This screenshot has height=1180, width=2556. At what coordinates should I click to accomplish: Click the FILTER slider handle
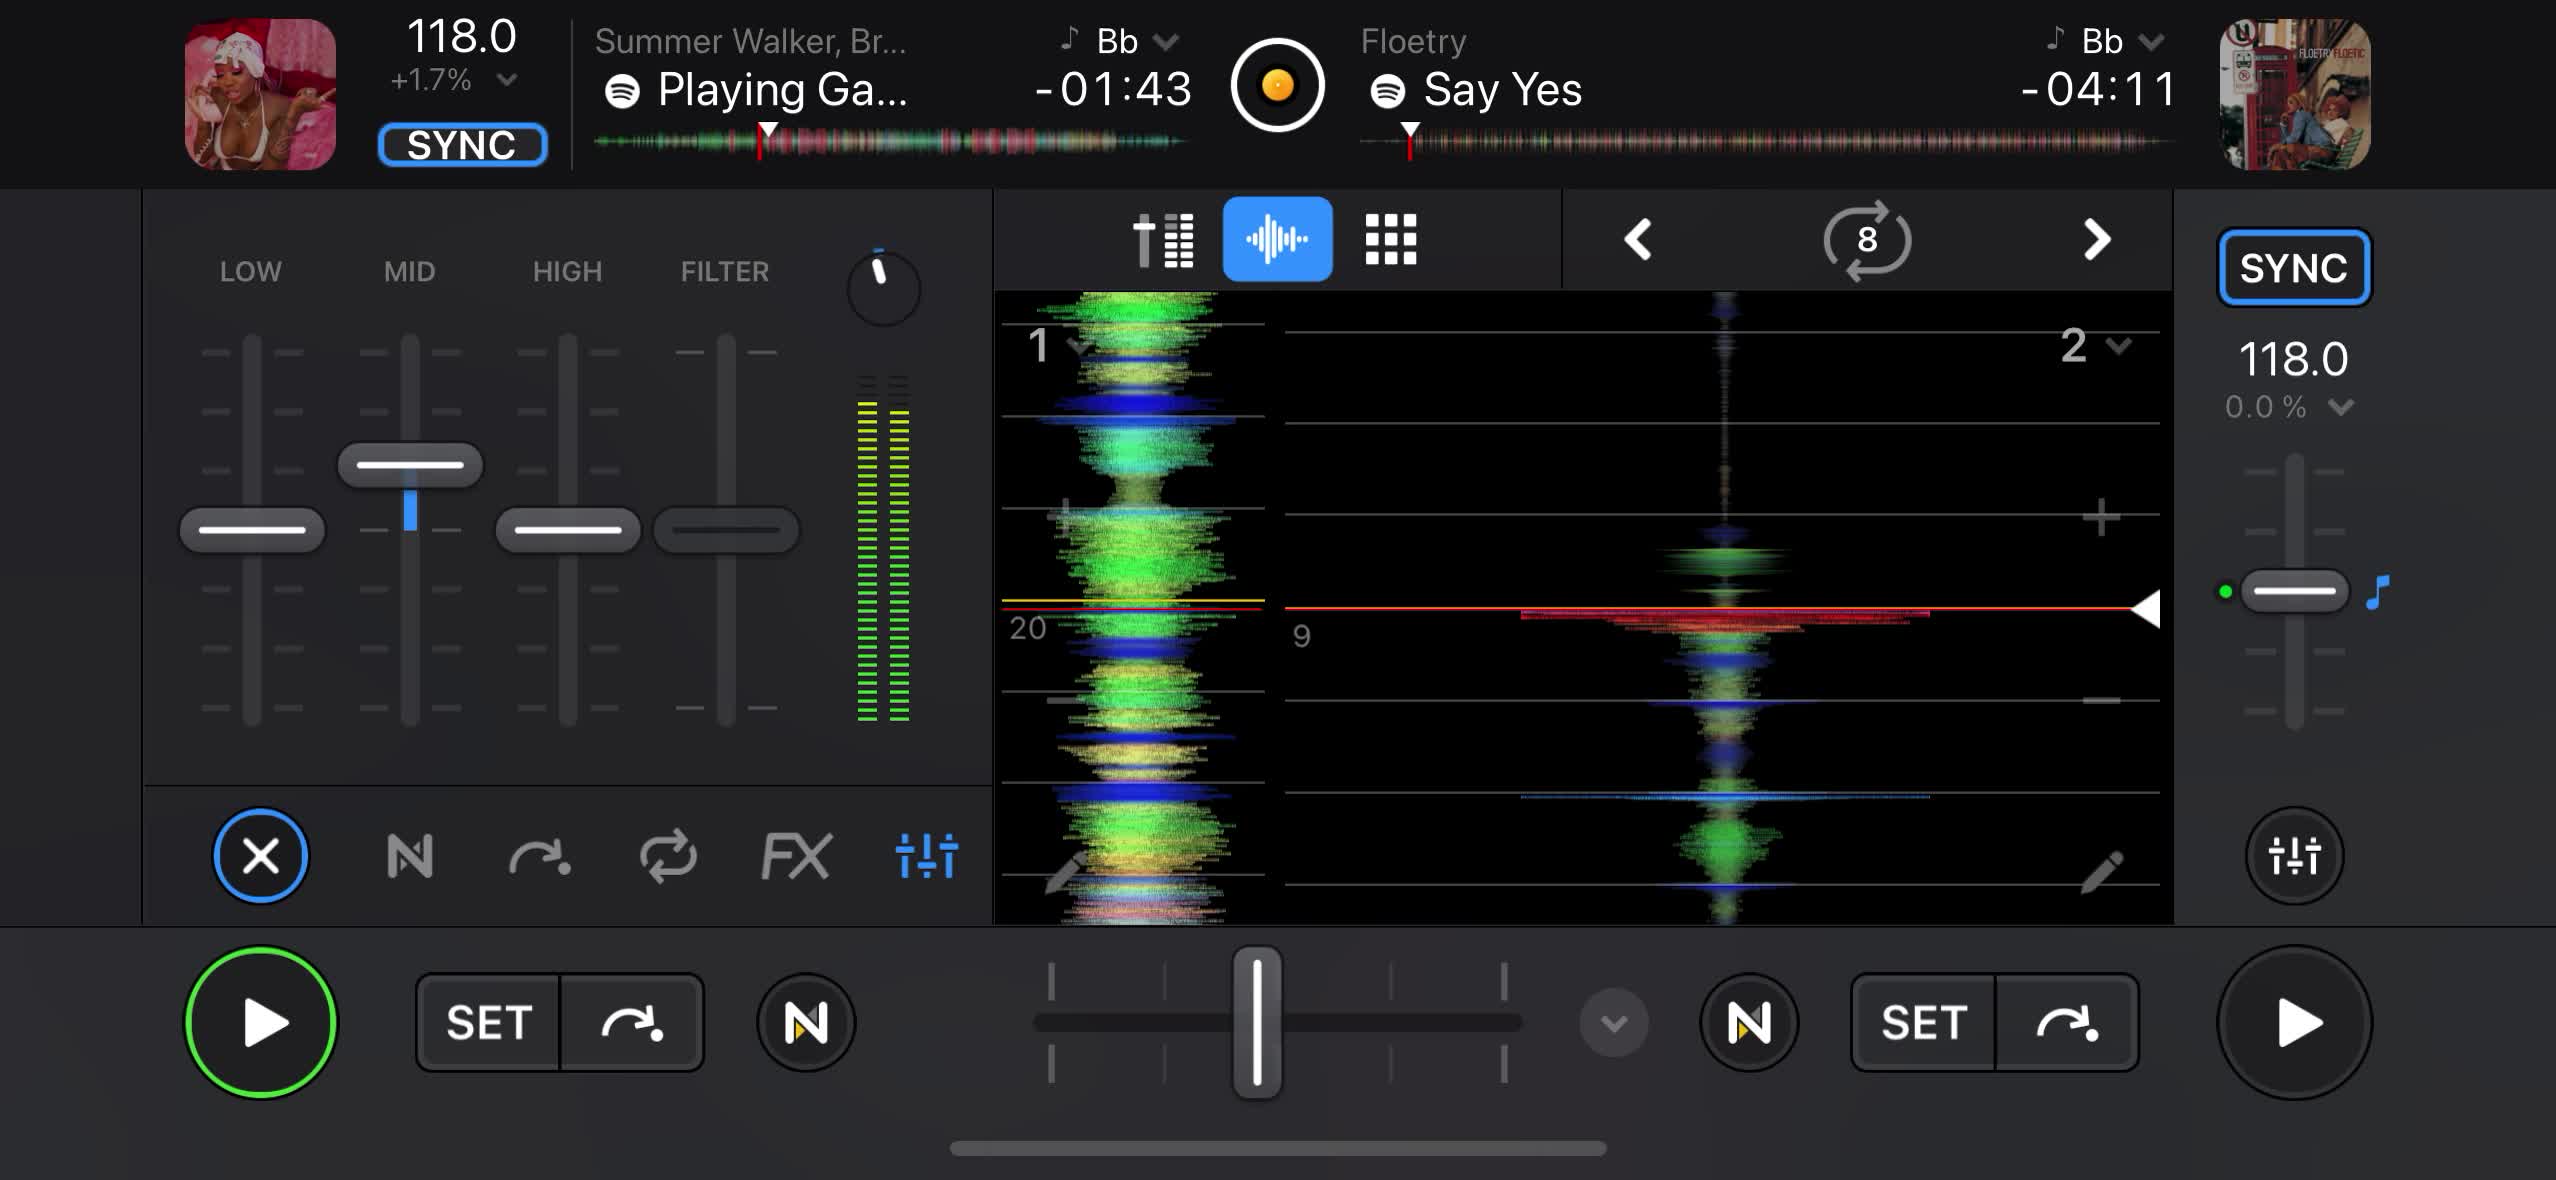coord(726,529)
